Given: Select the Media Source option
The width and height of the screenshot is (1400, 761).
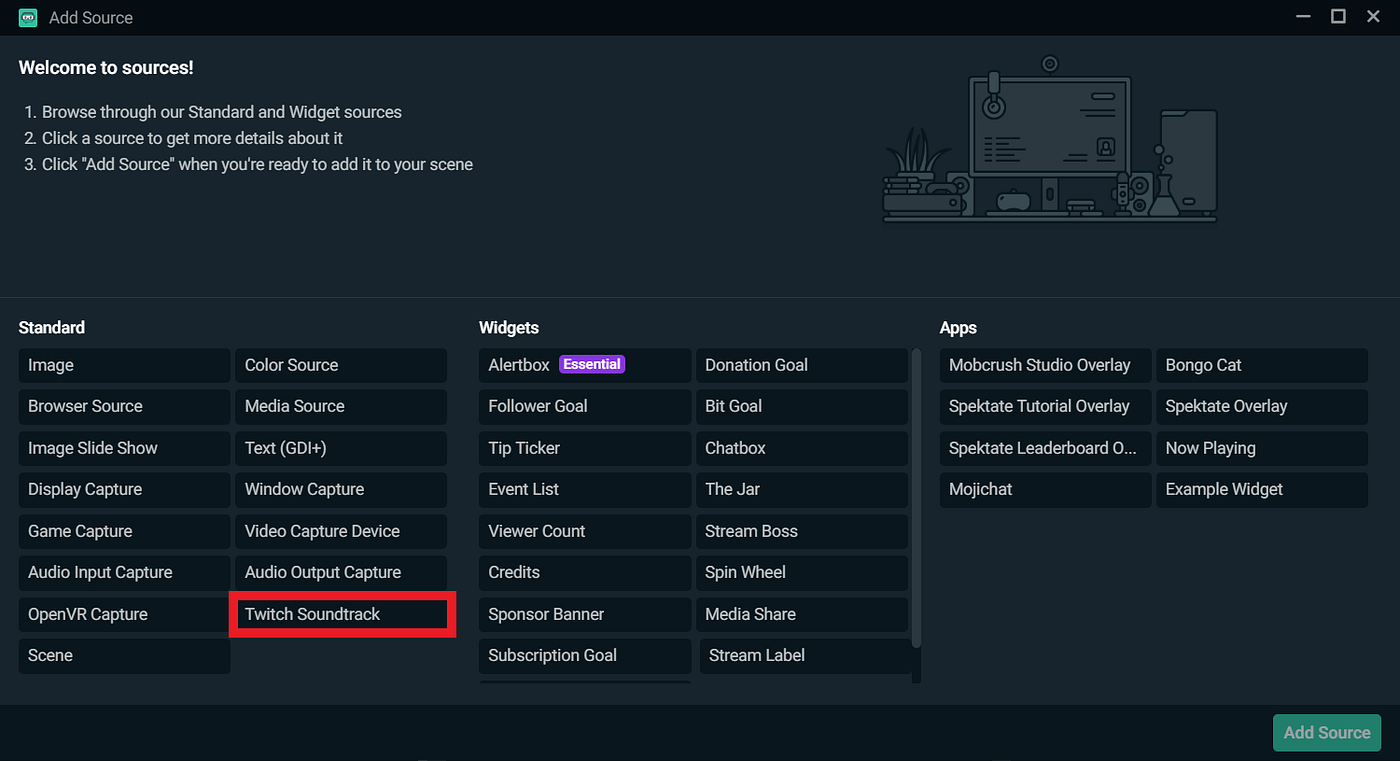Looking at the screenshot, I should [x=341, y=406].
